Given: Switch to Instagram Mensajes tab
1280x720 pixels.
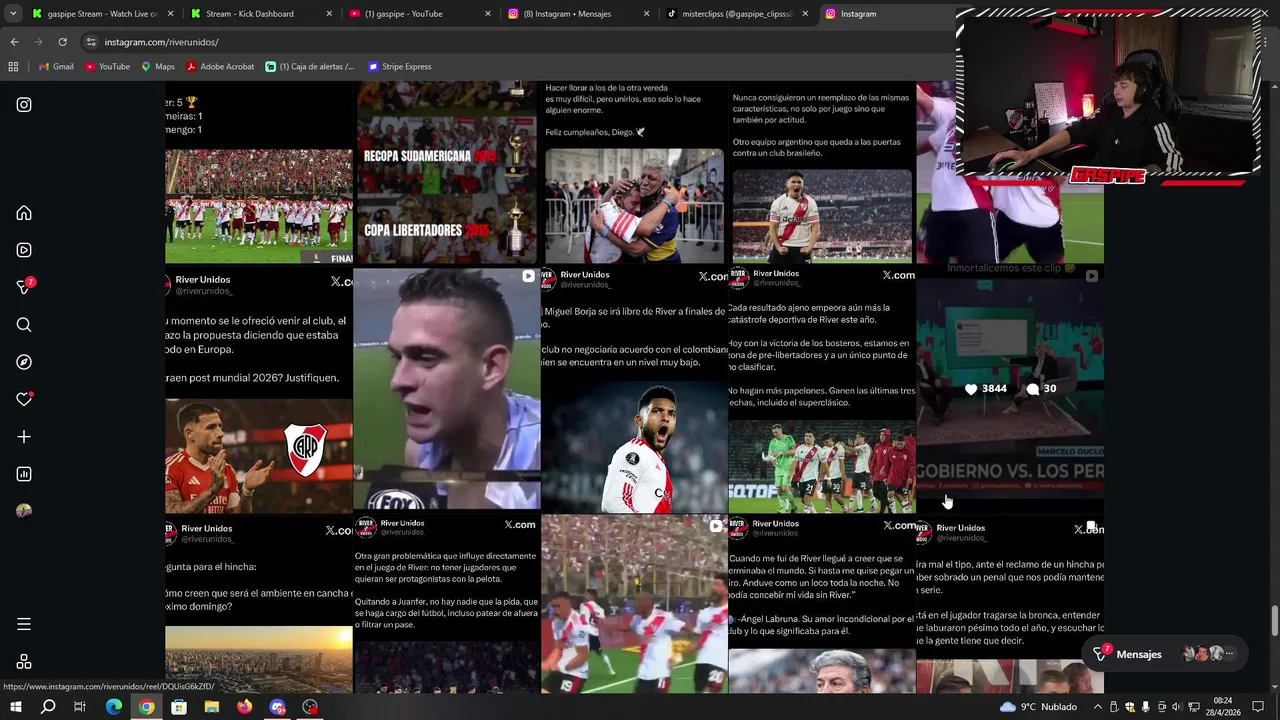Looking at the screenshot, I should tap(577, 14).
